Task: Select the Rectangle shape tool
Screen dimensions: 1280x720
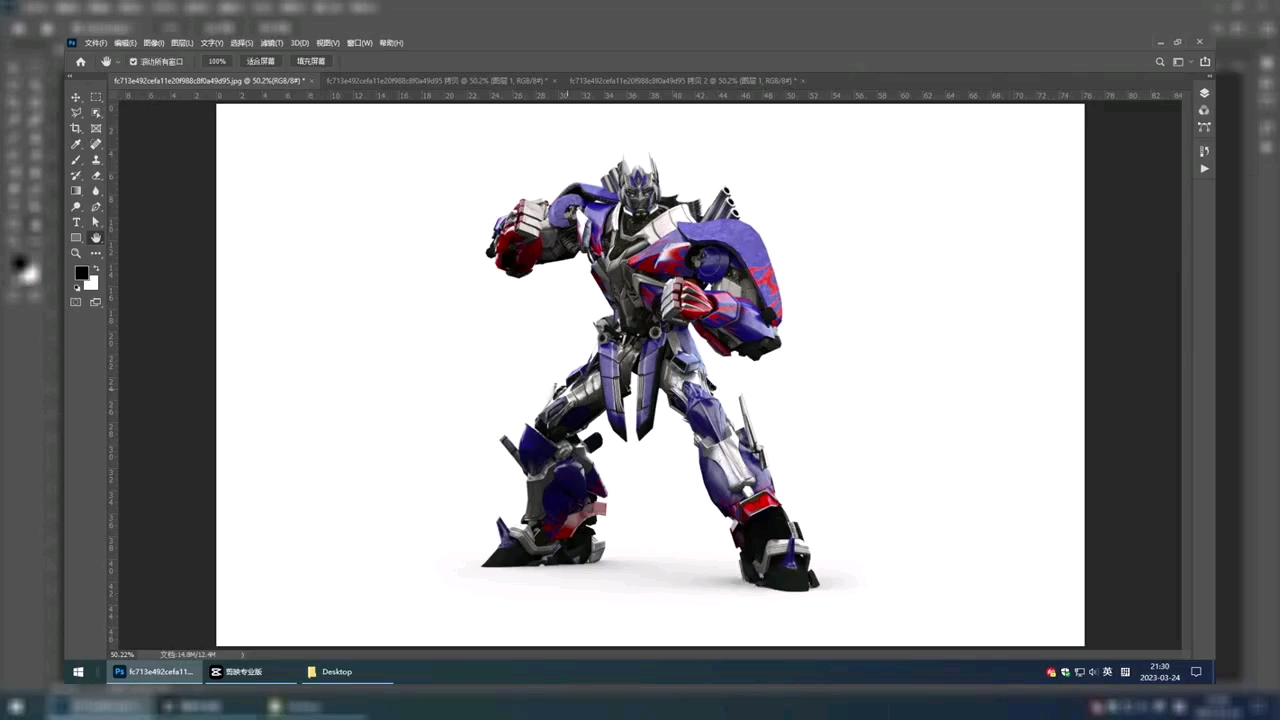Action: tap(76, 238)
